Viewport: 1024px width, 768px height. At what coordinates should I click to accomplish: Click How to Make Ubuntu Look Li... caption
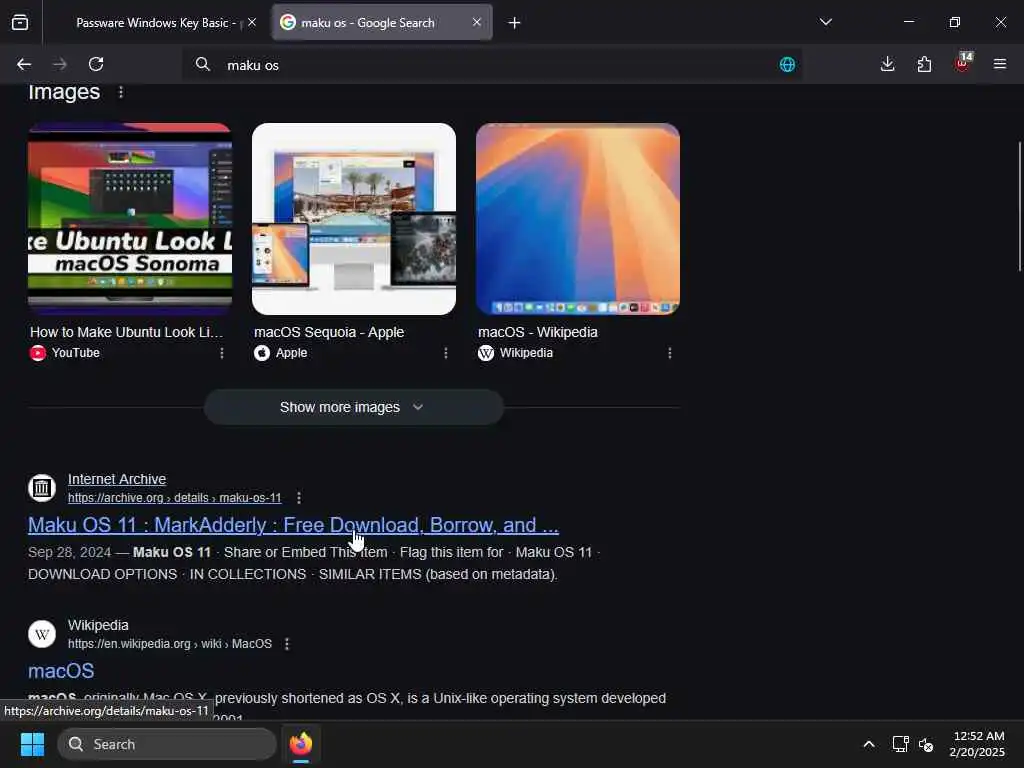(x=127, y=332)
